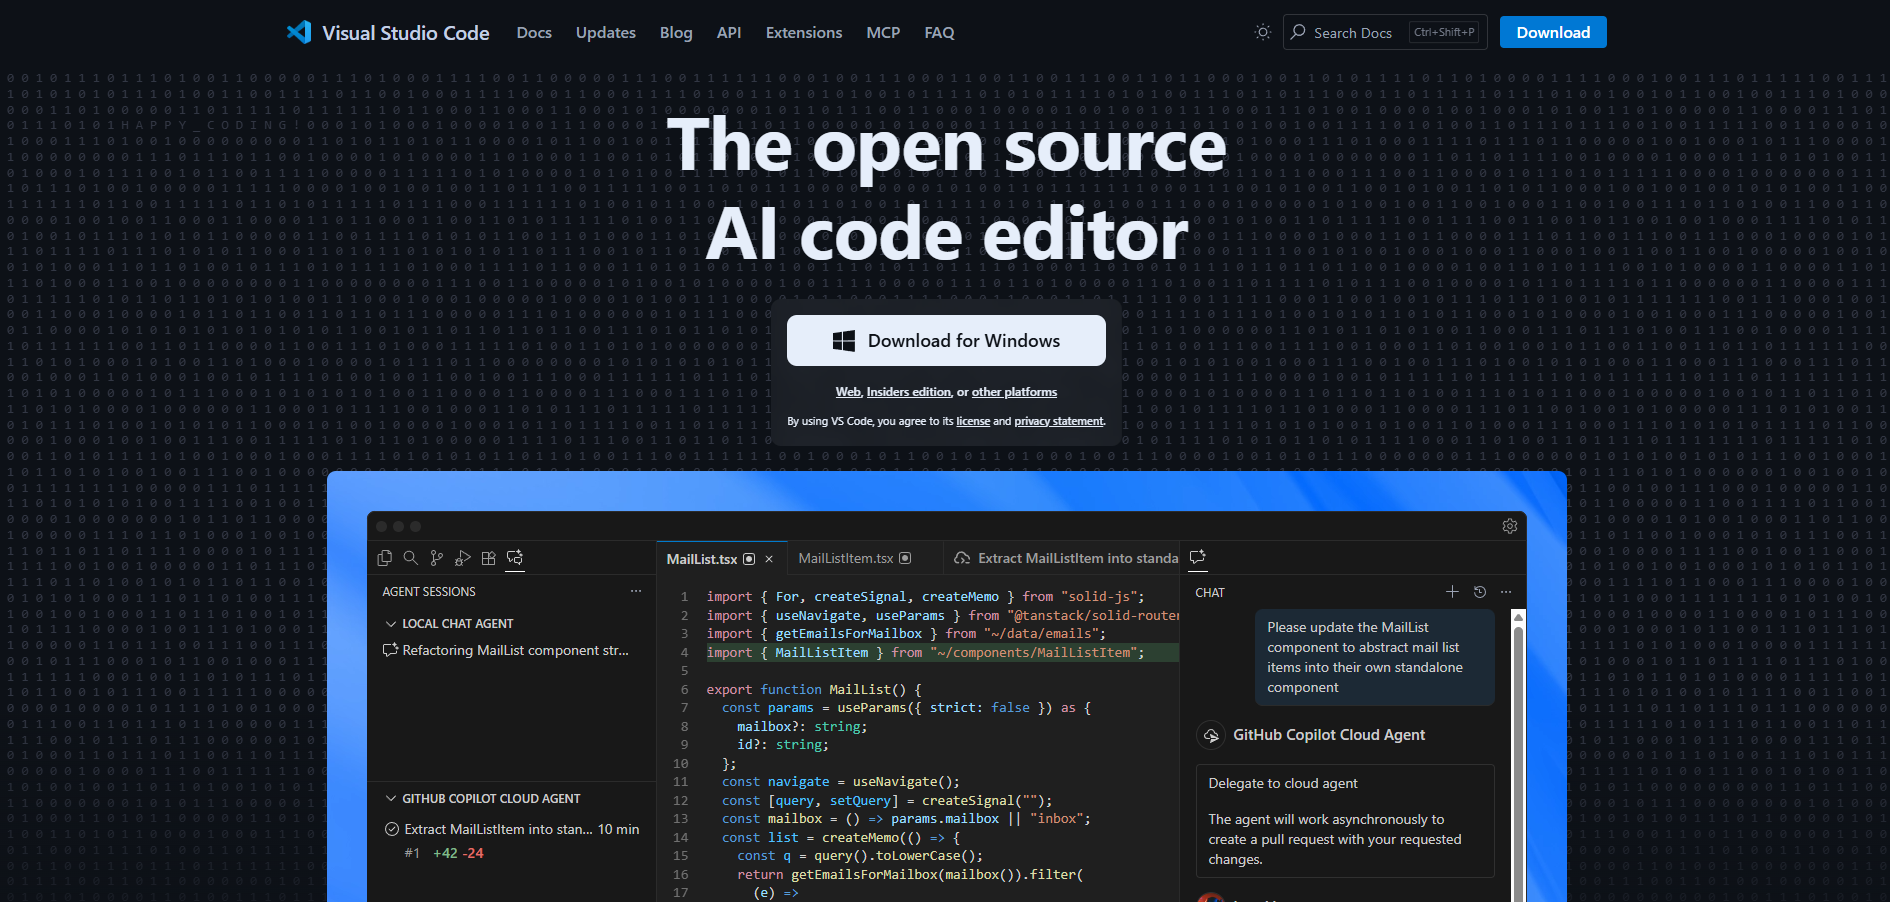The height and width of the screenshot is (902, 1890).
Task: Open the Explorer files icon in editor mockup
Action: [385, 558]
